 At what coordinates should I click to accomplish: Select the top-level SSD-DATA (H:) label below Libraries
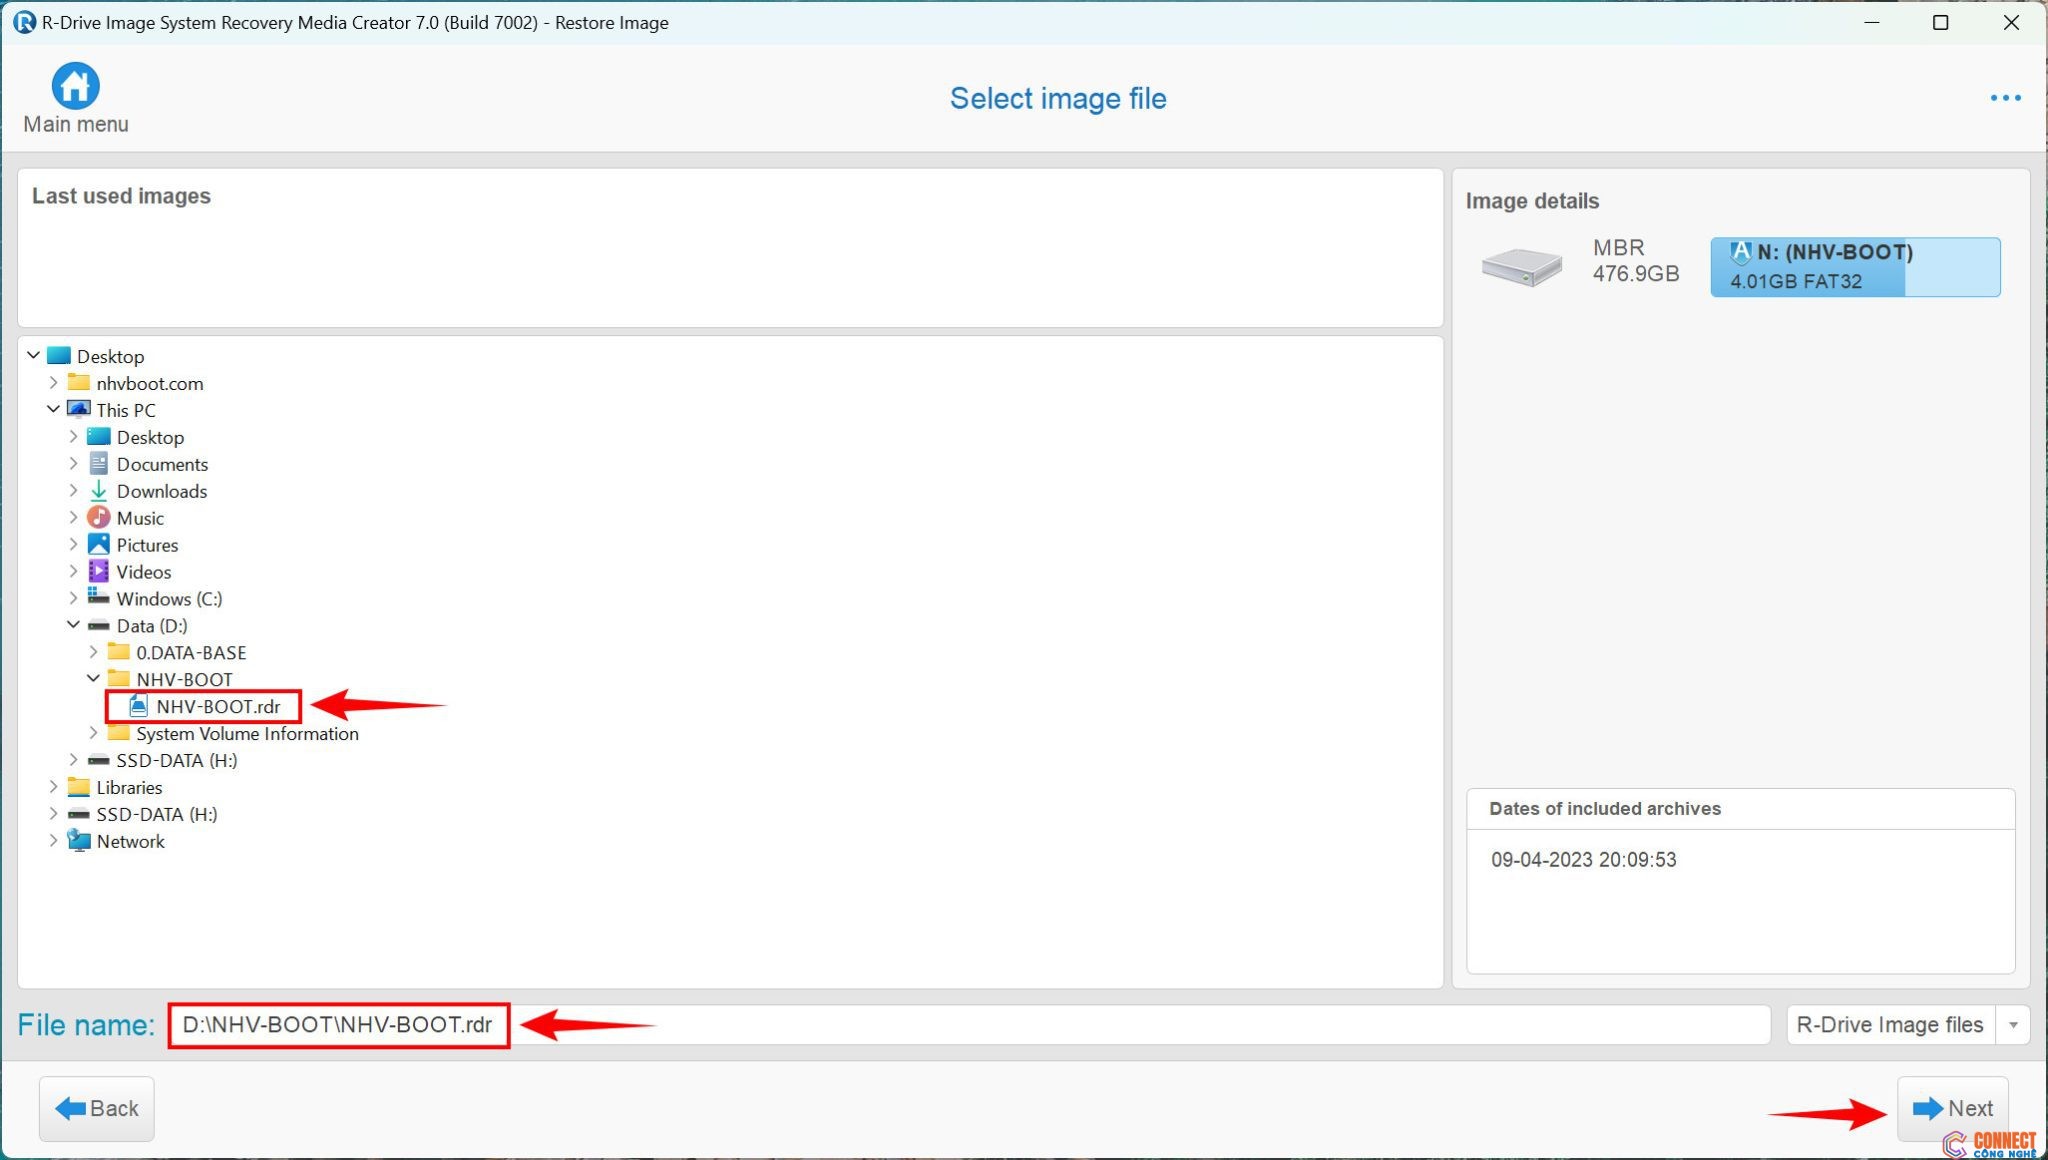click(x=157, y=814)
